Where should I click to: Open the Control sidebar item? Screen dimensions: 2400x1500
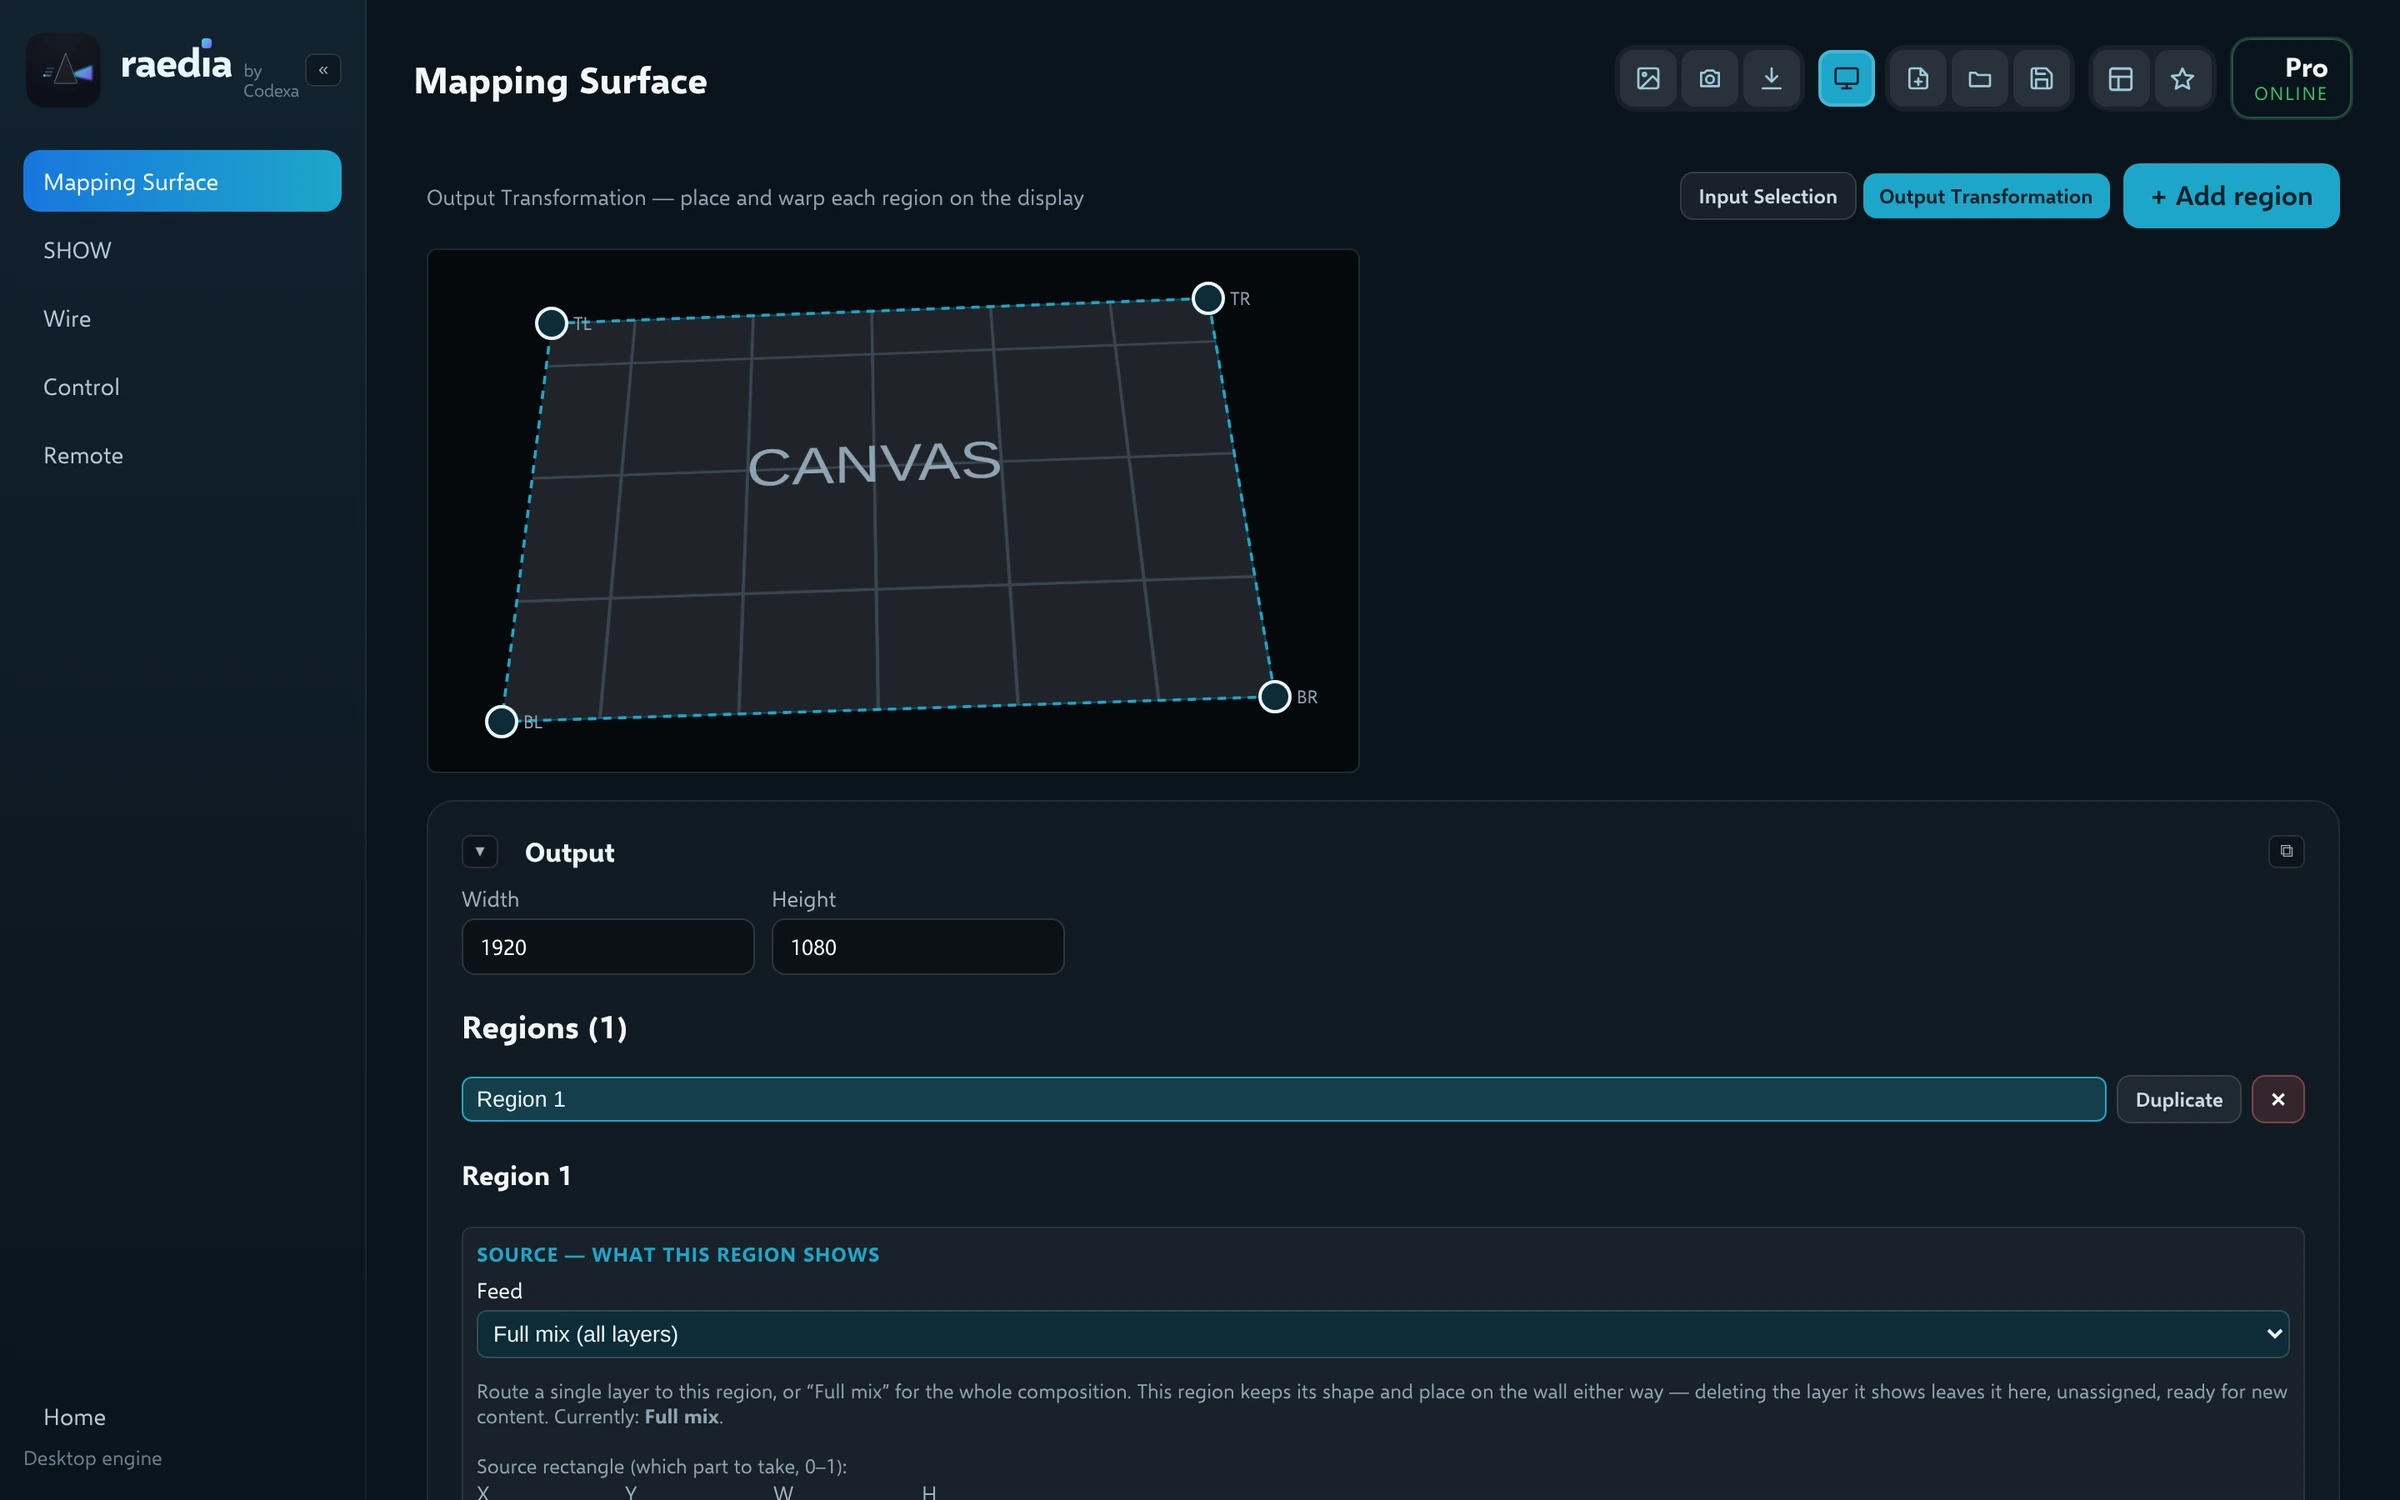point(182,387)
